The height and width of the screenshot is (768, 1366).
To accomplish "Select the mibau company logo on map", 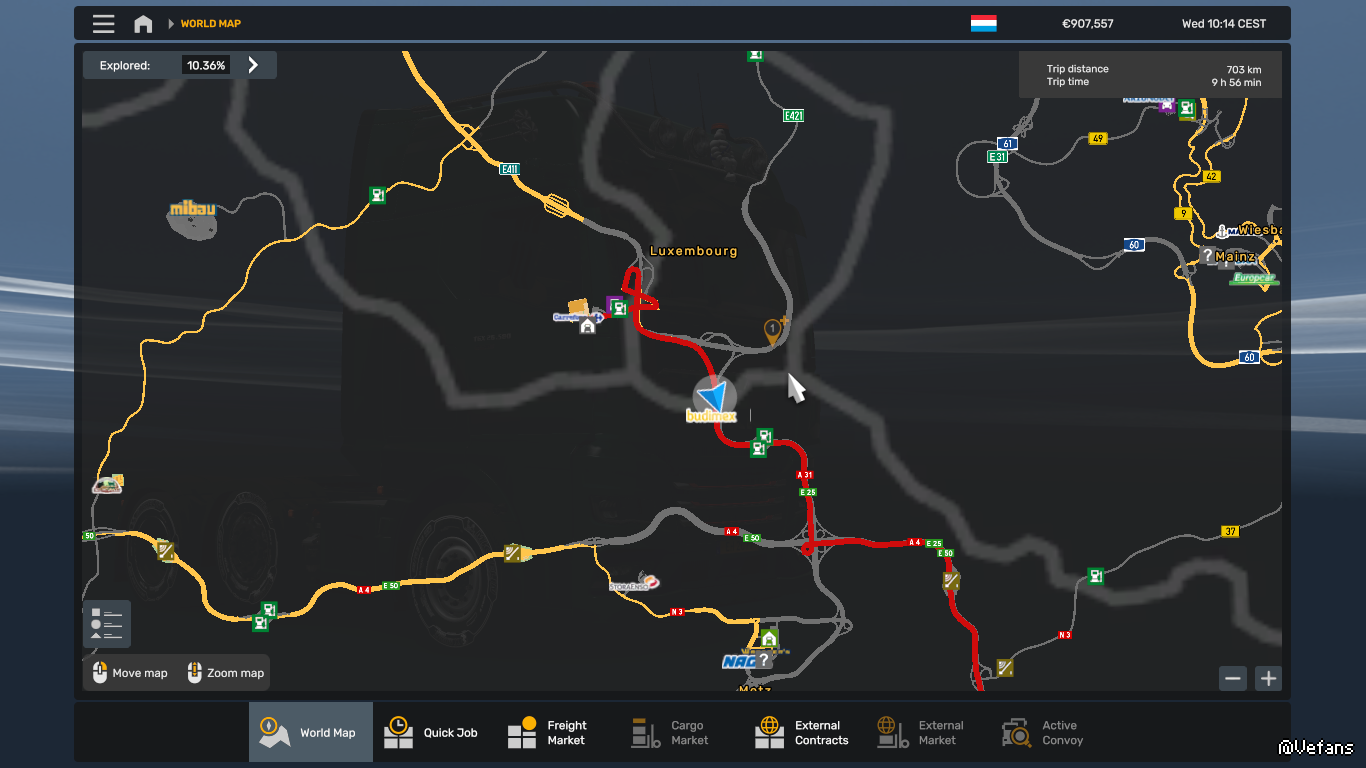I will point(192,209).
